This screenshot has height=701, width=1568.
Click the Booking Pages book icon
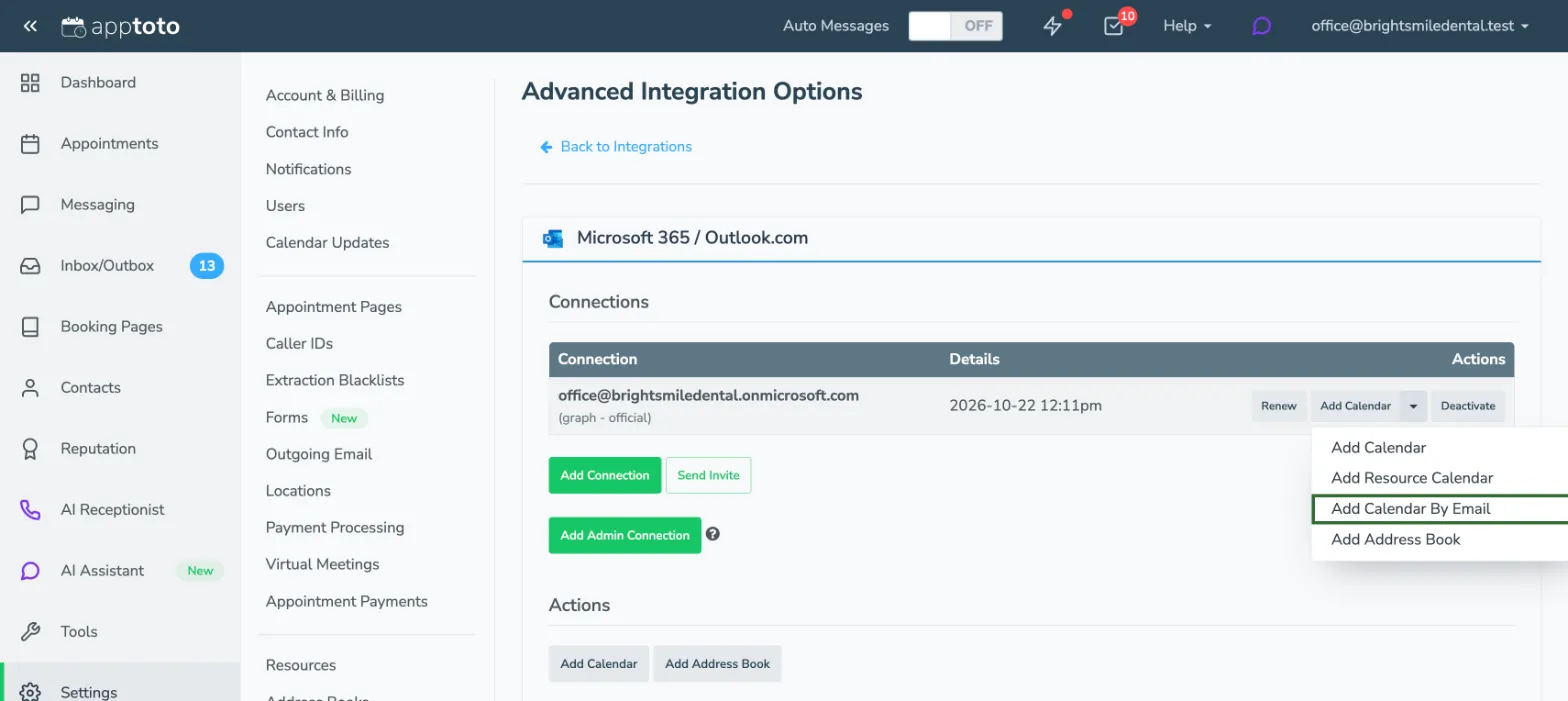point(30,326)
